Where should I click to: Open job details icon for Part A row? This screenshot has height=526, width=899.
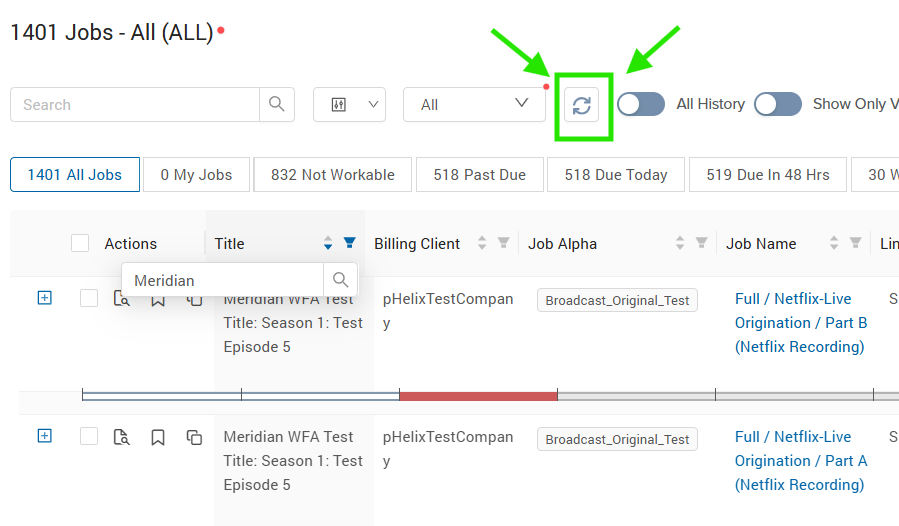[x=122, y=437]
